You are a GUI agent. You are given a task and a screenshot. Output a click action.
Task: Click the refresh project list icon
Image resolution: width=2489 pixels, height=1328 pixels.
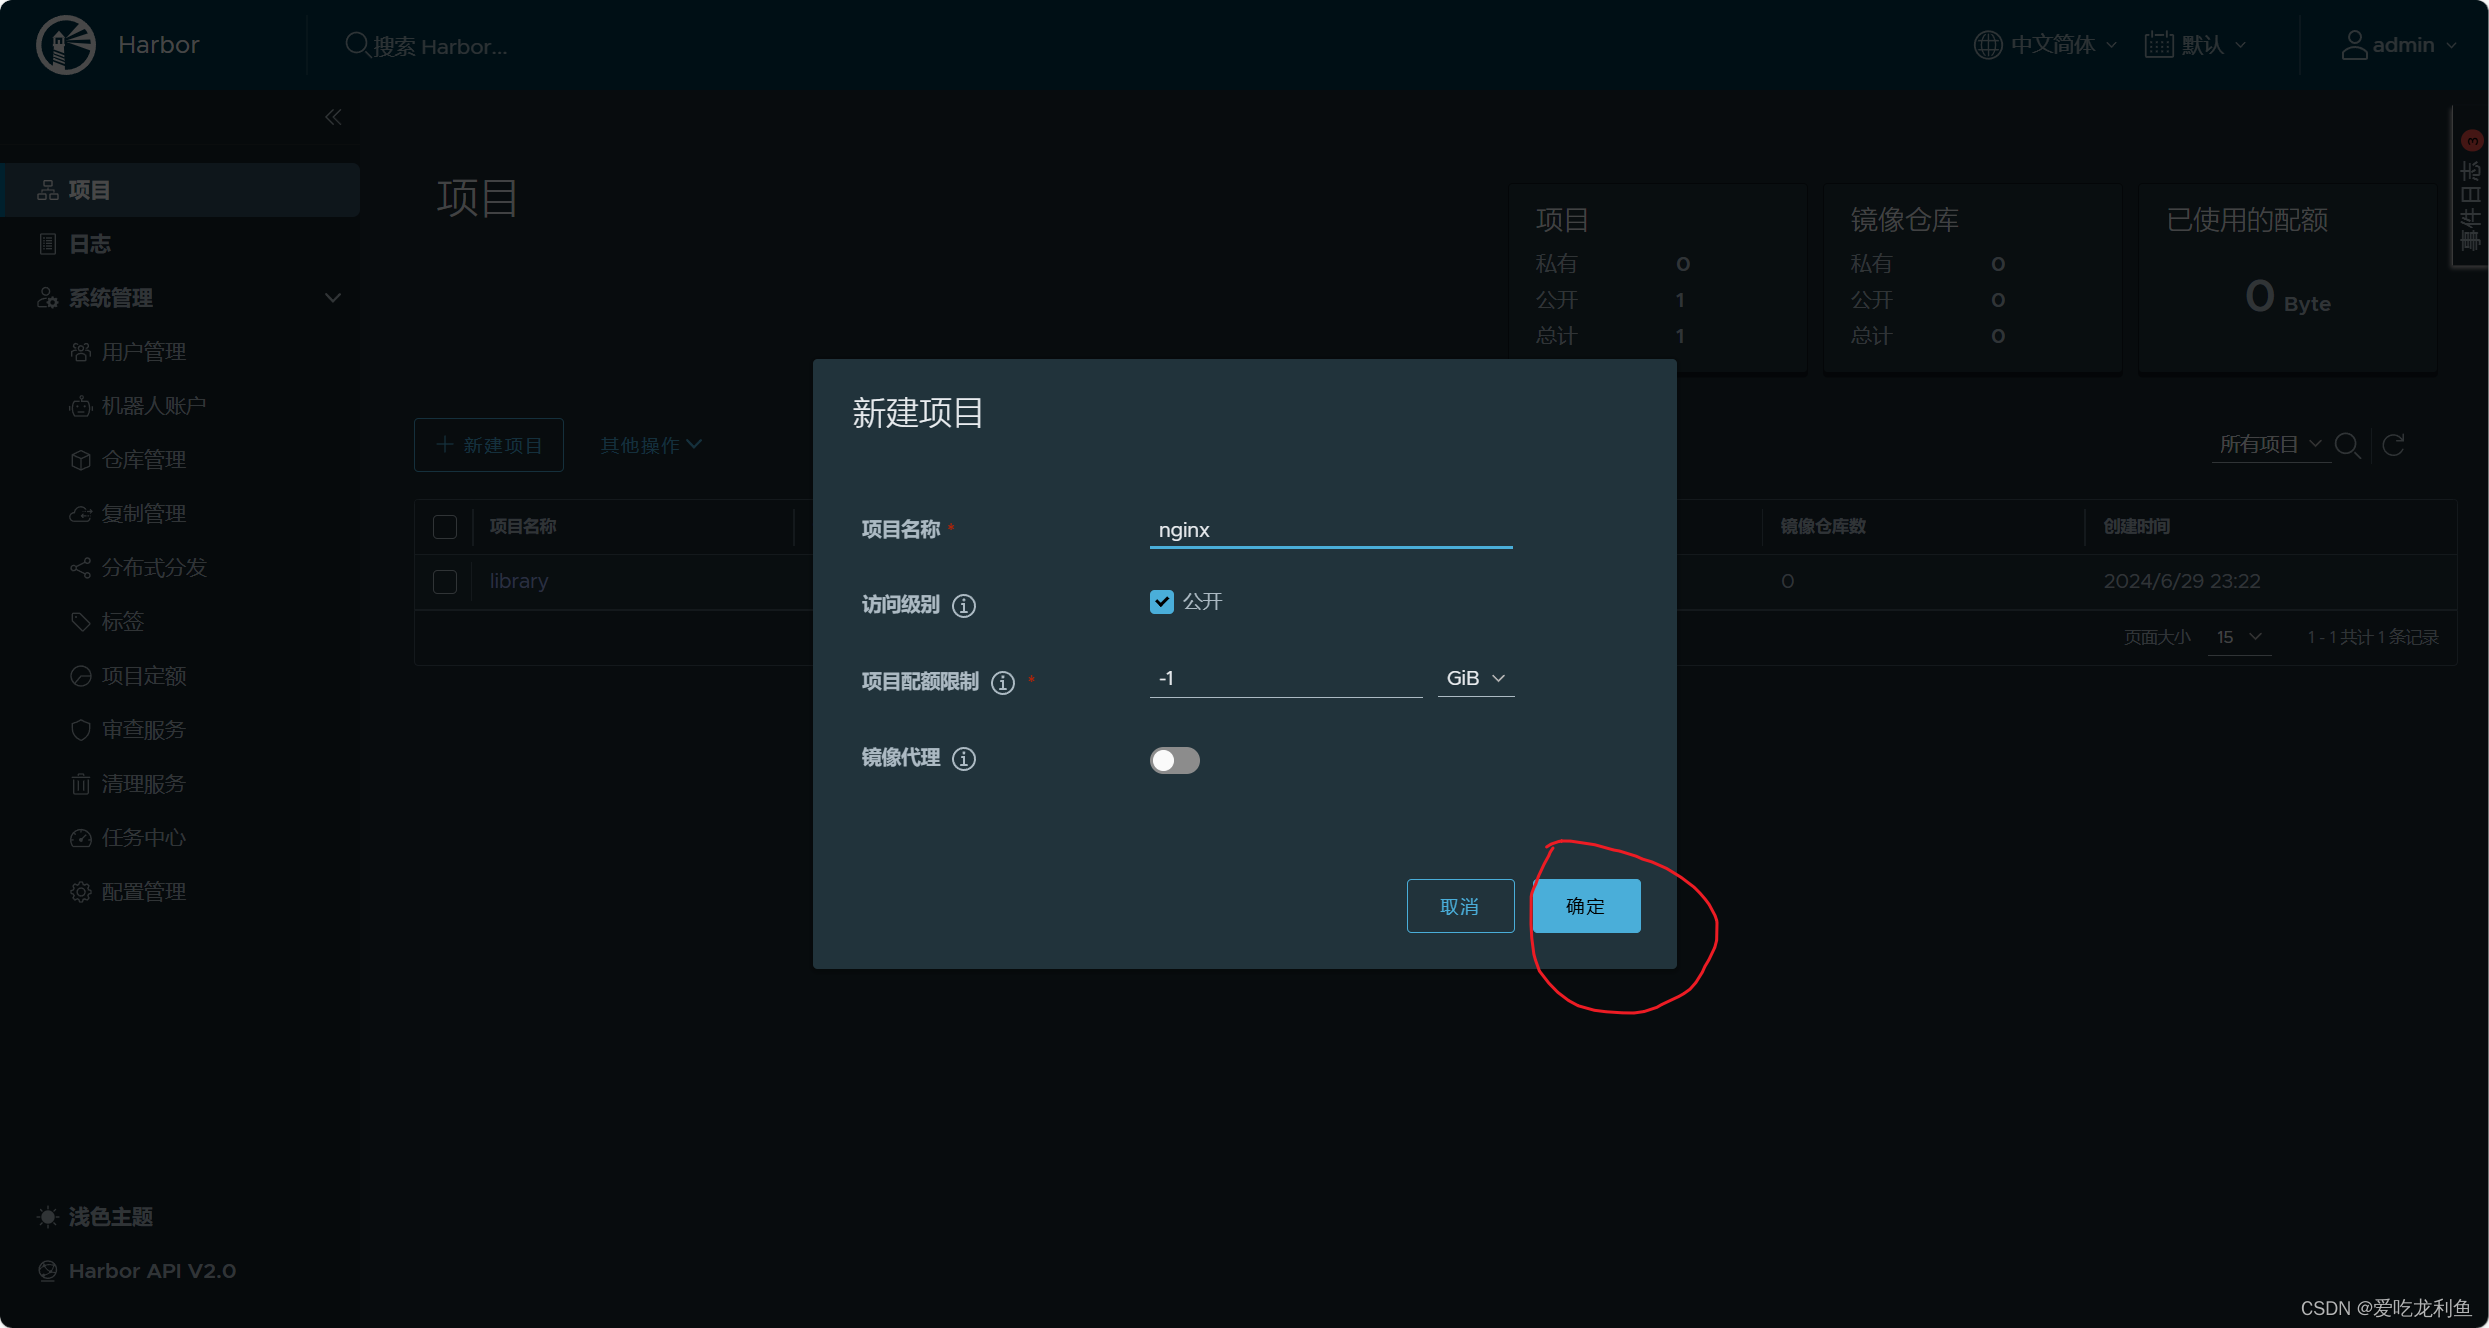click(2393, 445)
